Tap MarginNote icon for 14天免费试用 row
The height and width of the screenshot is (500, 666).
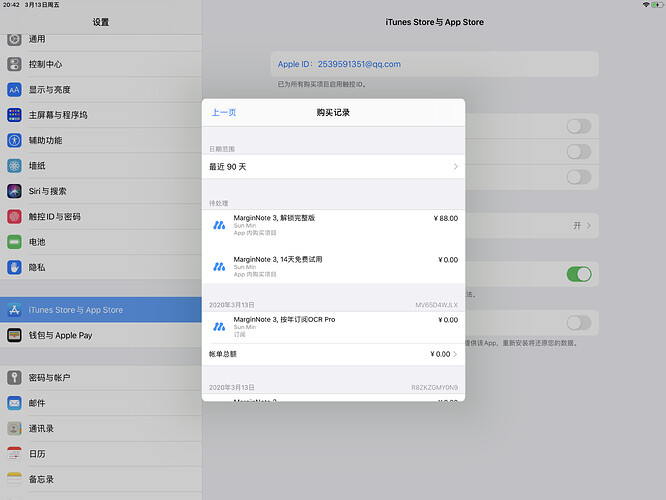click(219, 267)
